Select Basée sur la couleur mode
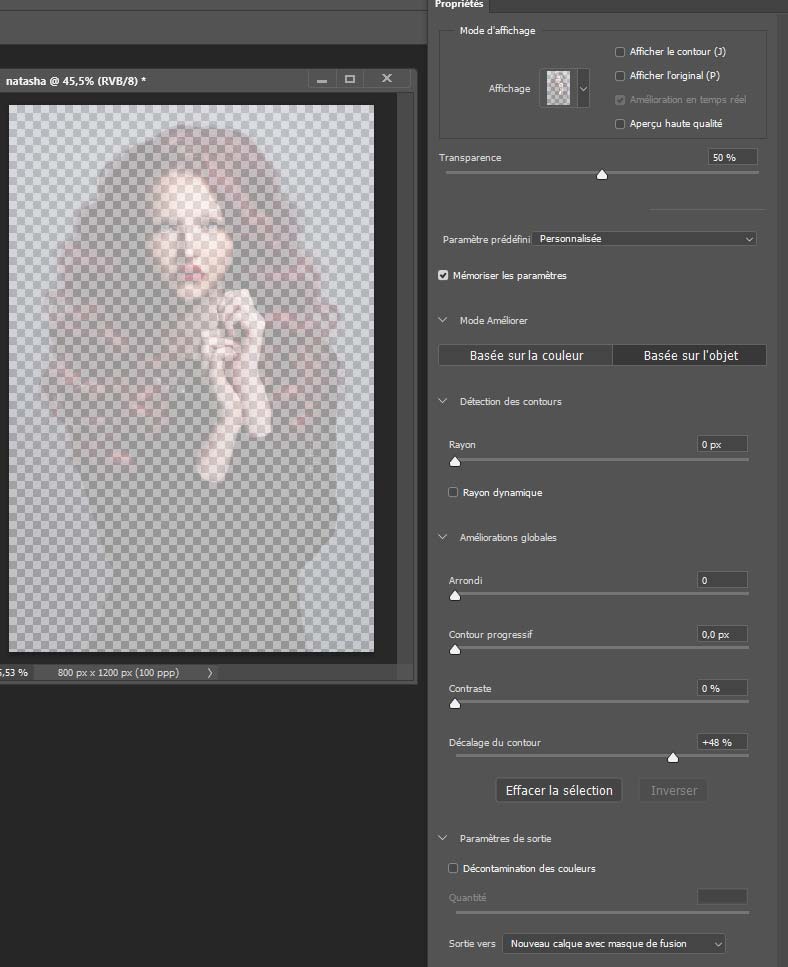 click(x=525, y=355)
